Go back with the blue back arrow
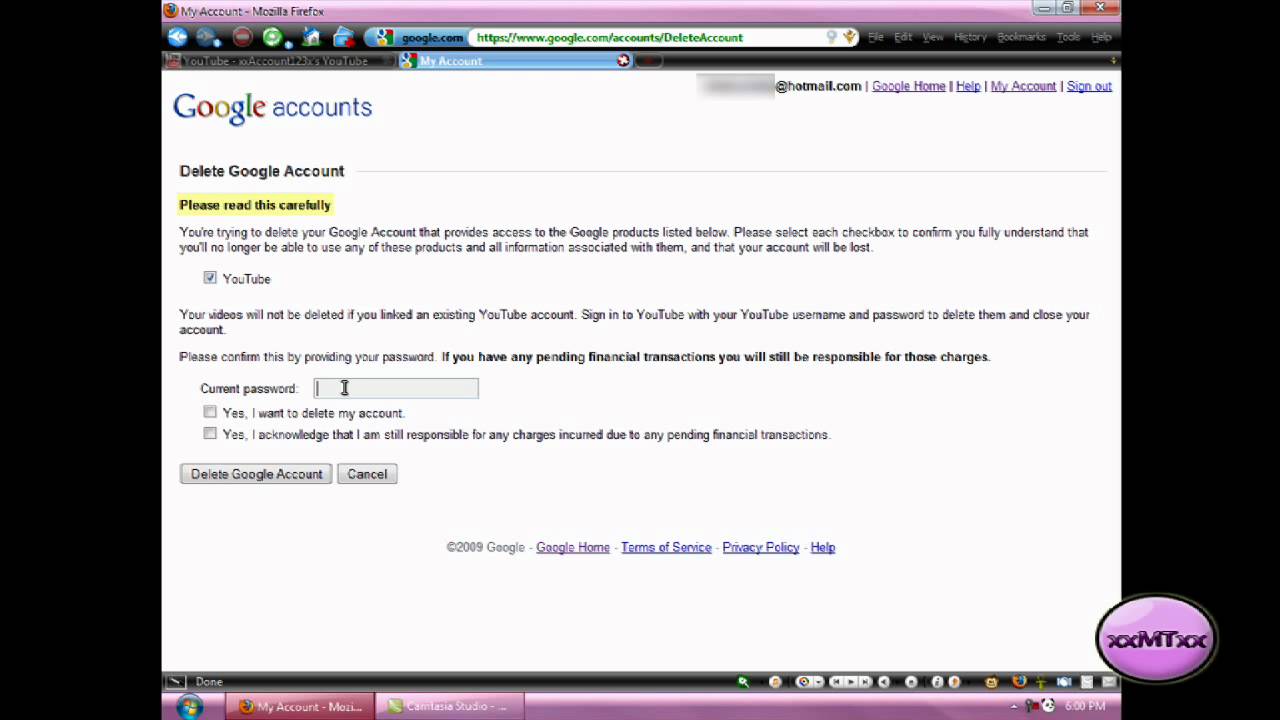This screenshot has height=720, width=1280. [x=177, y=37]
